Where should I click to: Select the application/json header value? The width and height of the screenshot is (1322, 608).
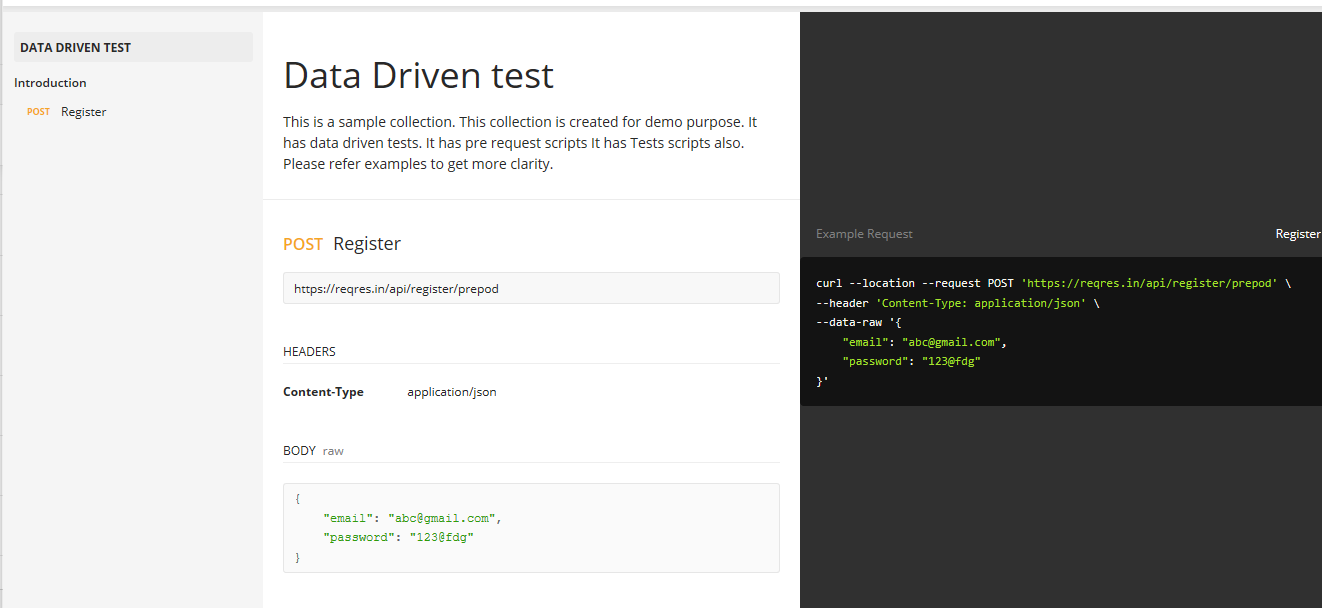451,392
